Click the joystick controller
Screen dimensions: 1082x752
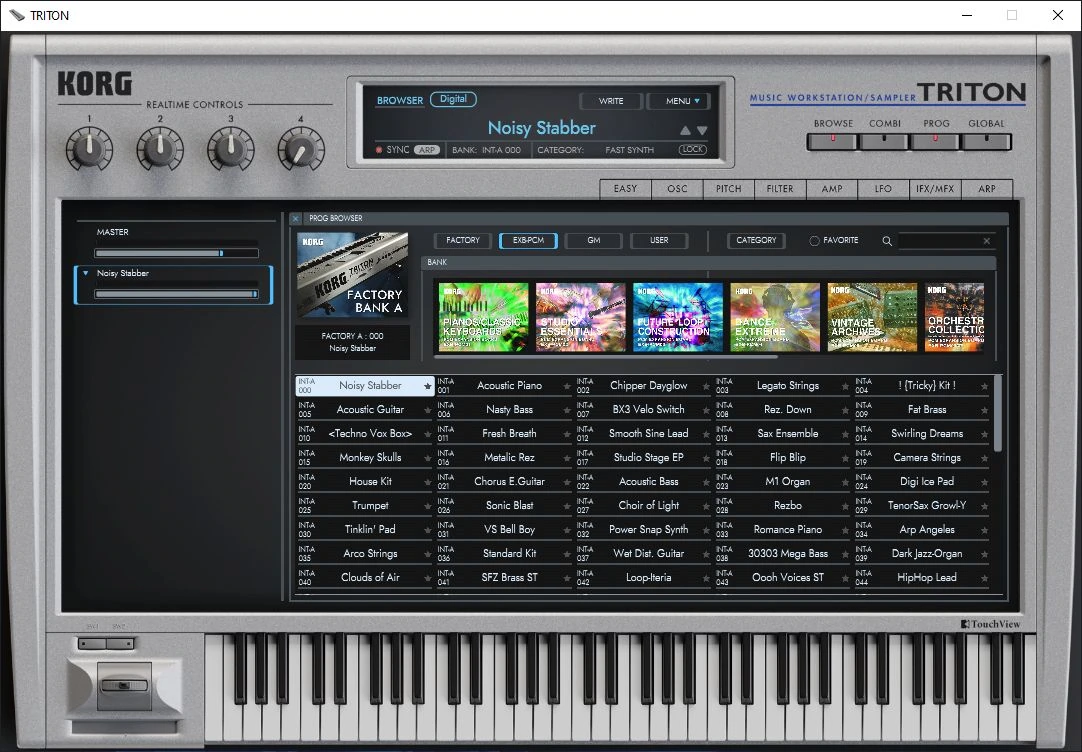tap(124, 686)
